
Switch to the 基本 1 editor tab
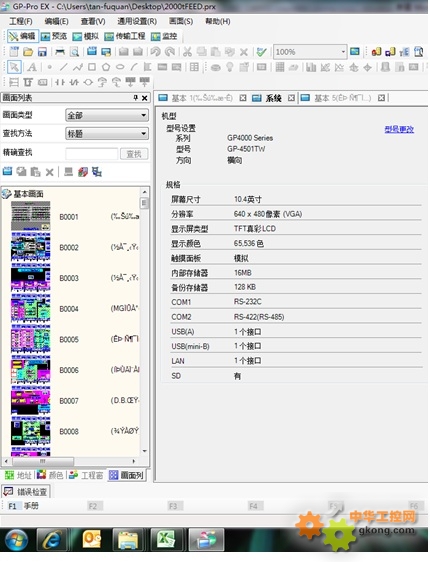(x=195, y=98)
